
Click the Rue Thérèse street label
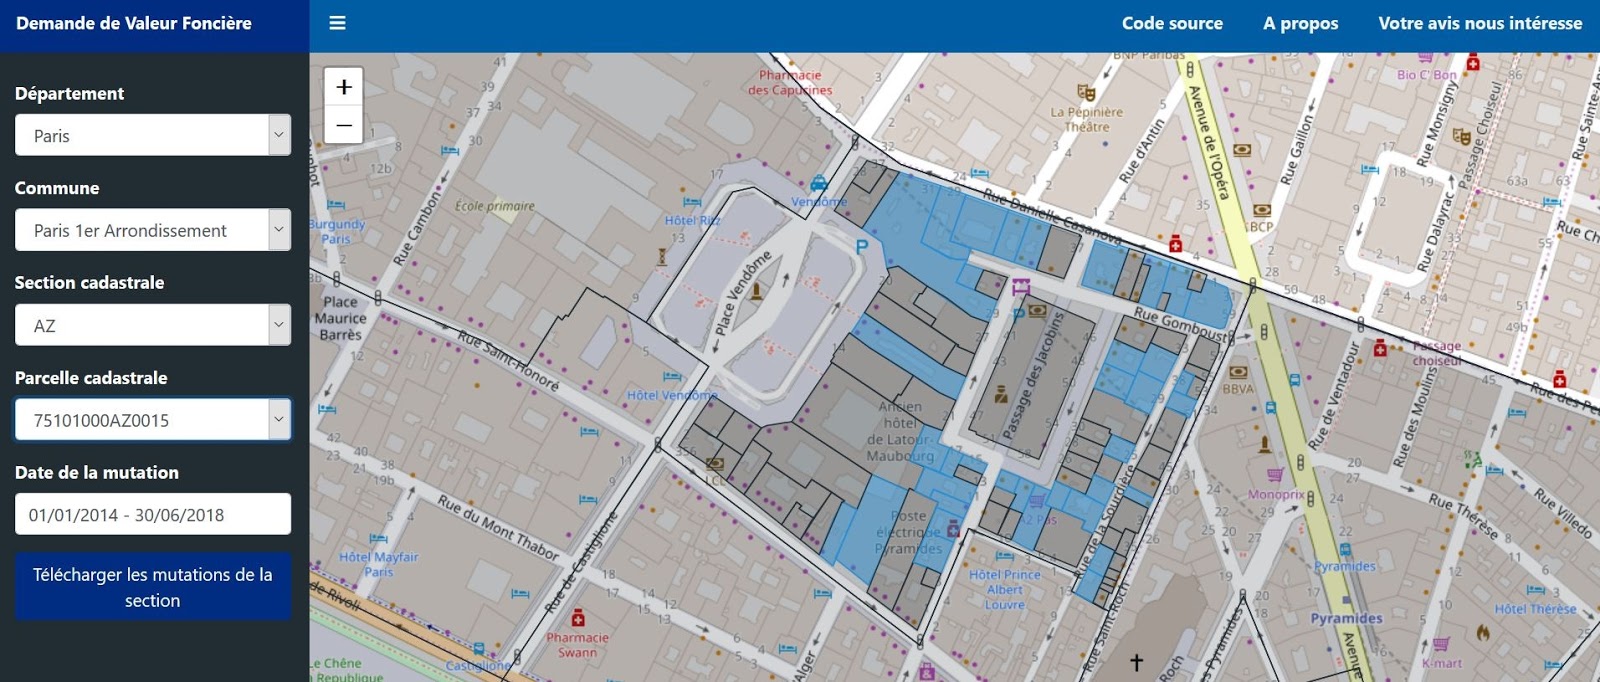point(1462,516)
